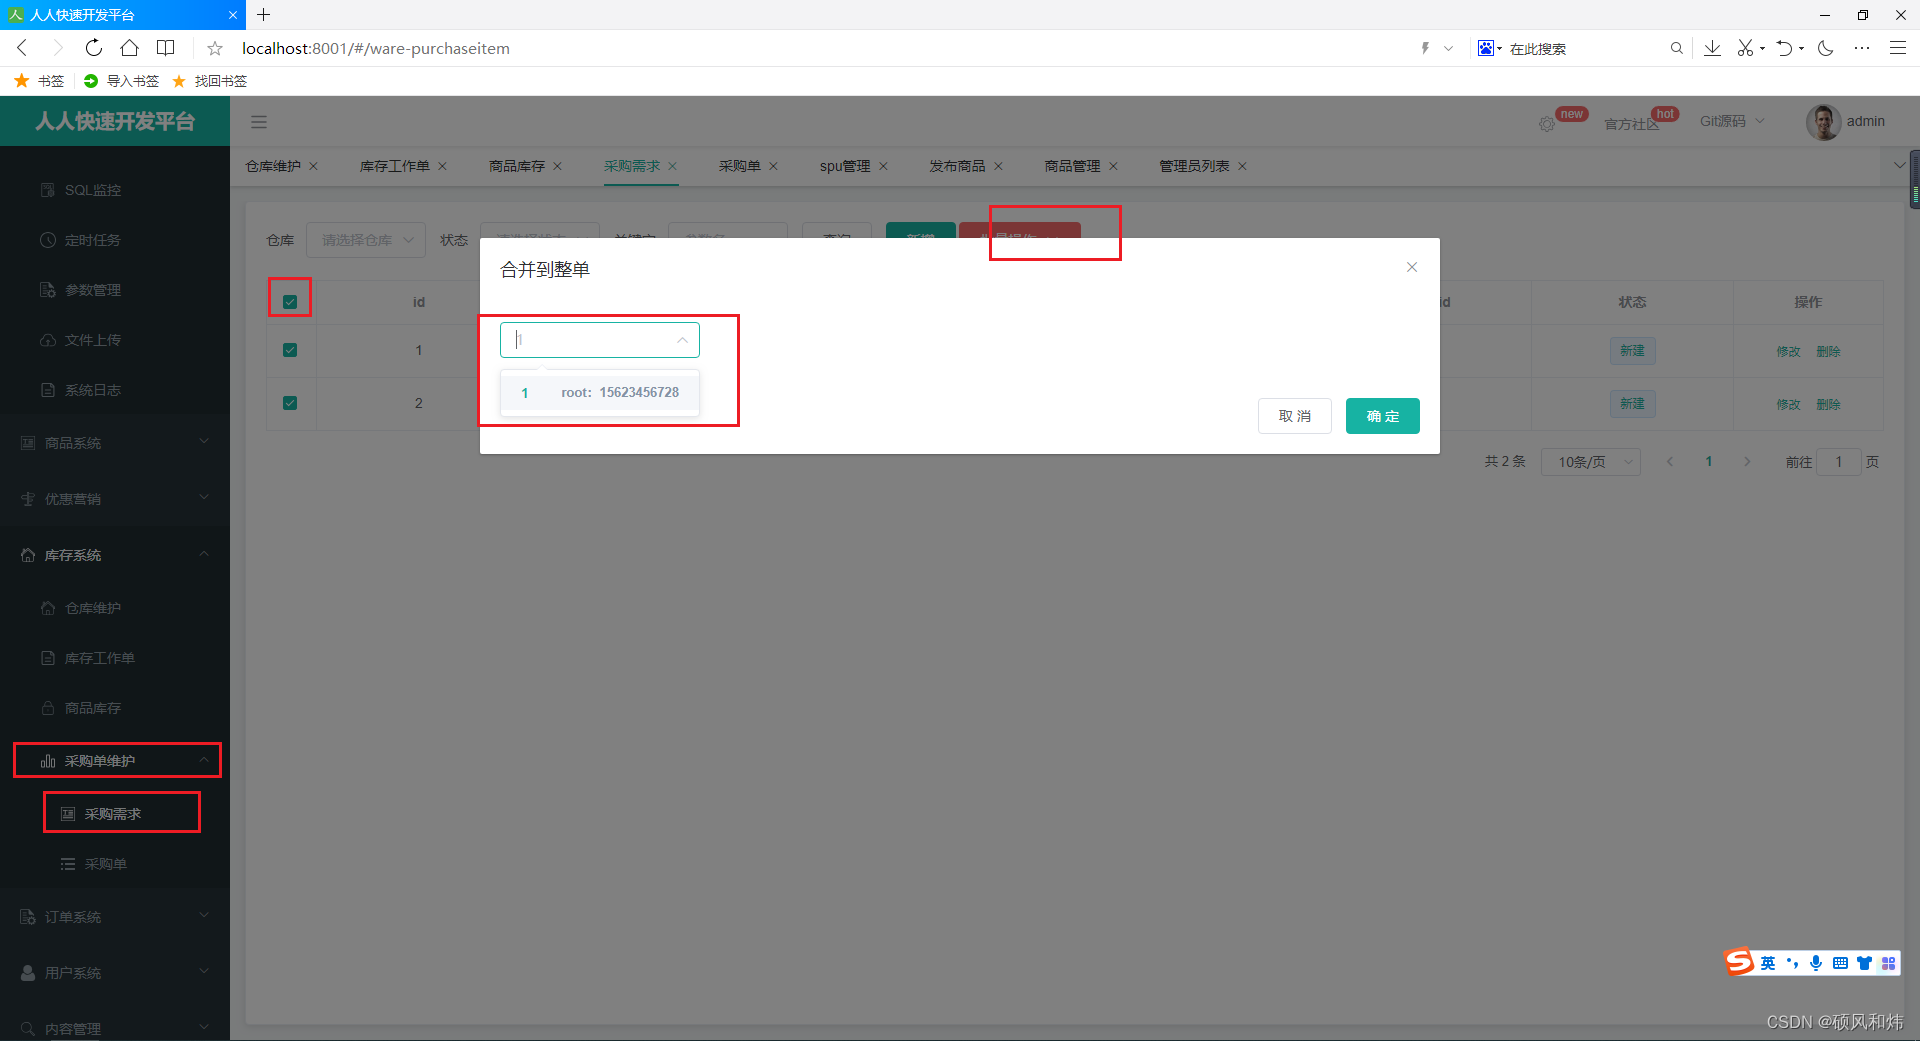Open the browser home page
Screen dimensions: 1920x1041
click(x=129, y=48)
